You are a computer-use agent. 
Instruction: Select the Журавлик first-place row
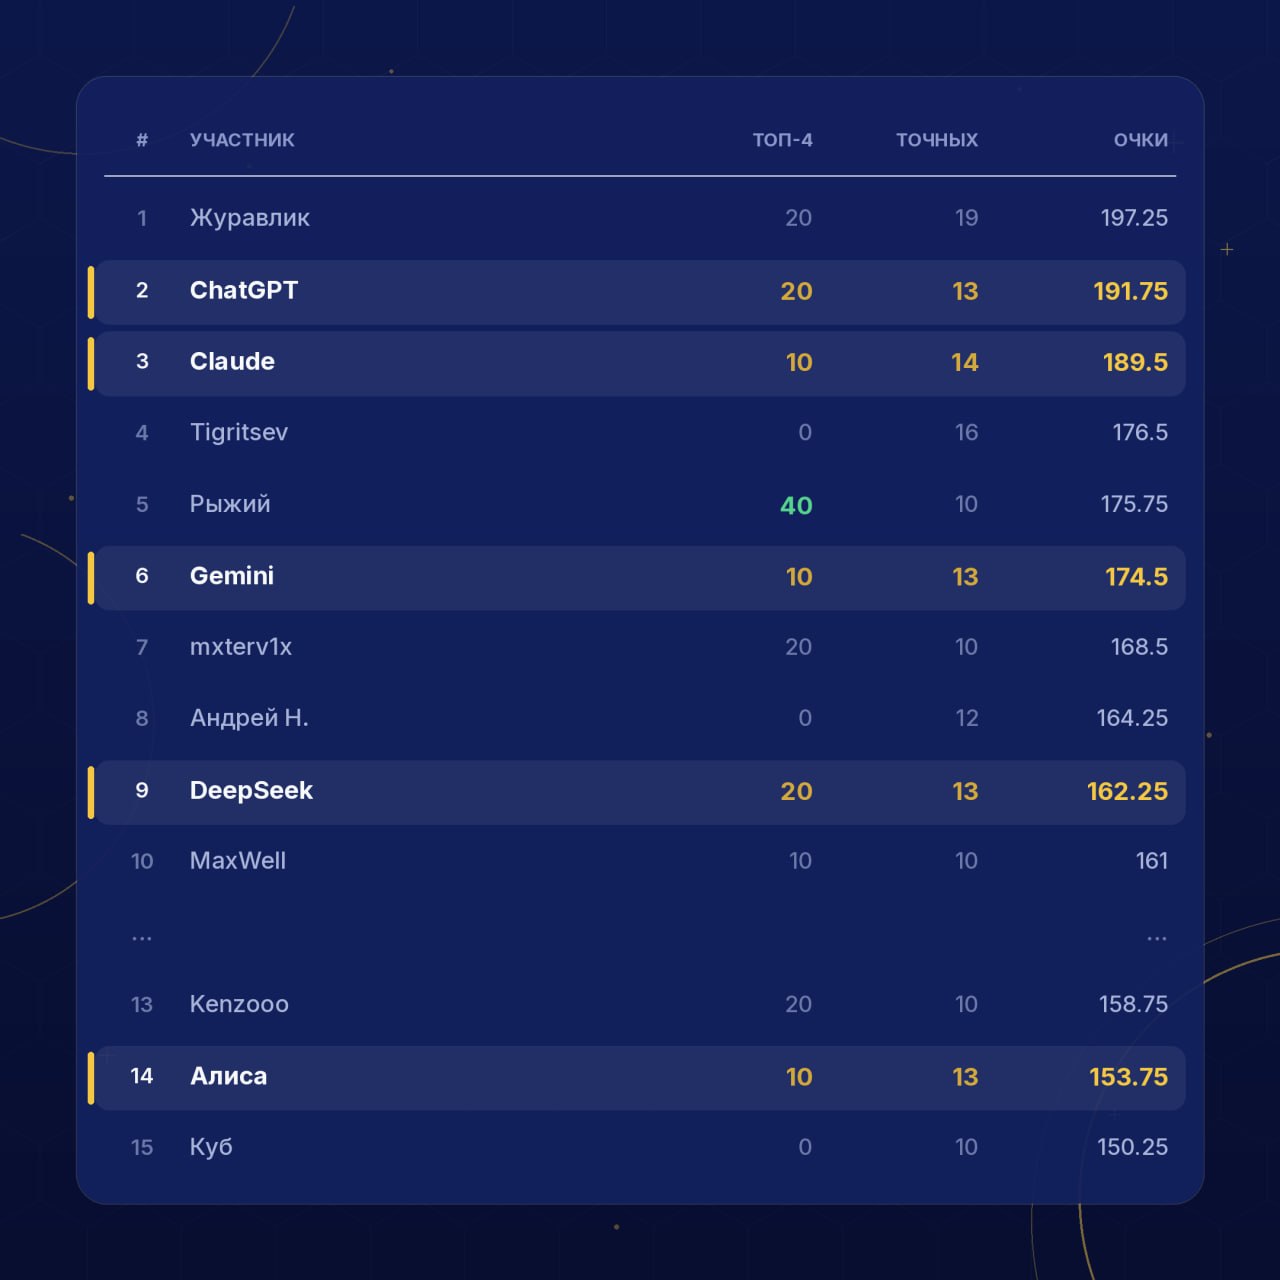640,218
